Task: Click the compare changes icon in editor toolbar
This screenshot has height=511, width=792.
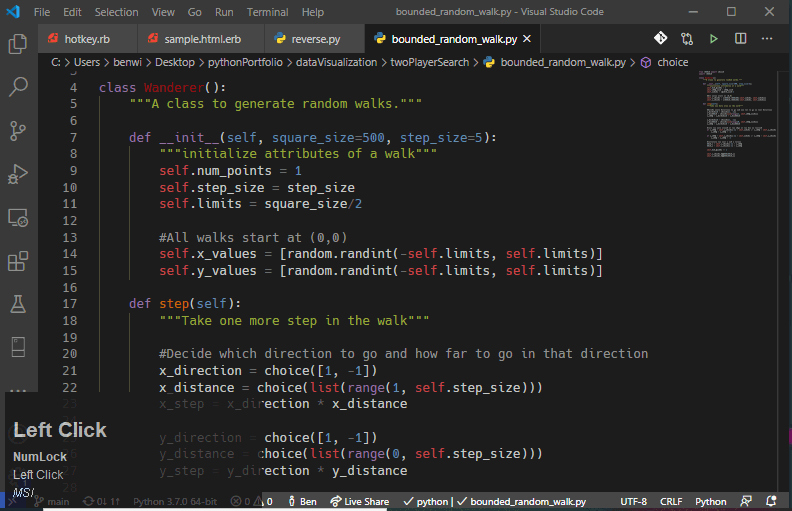Action: pos(687,38)
